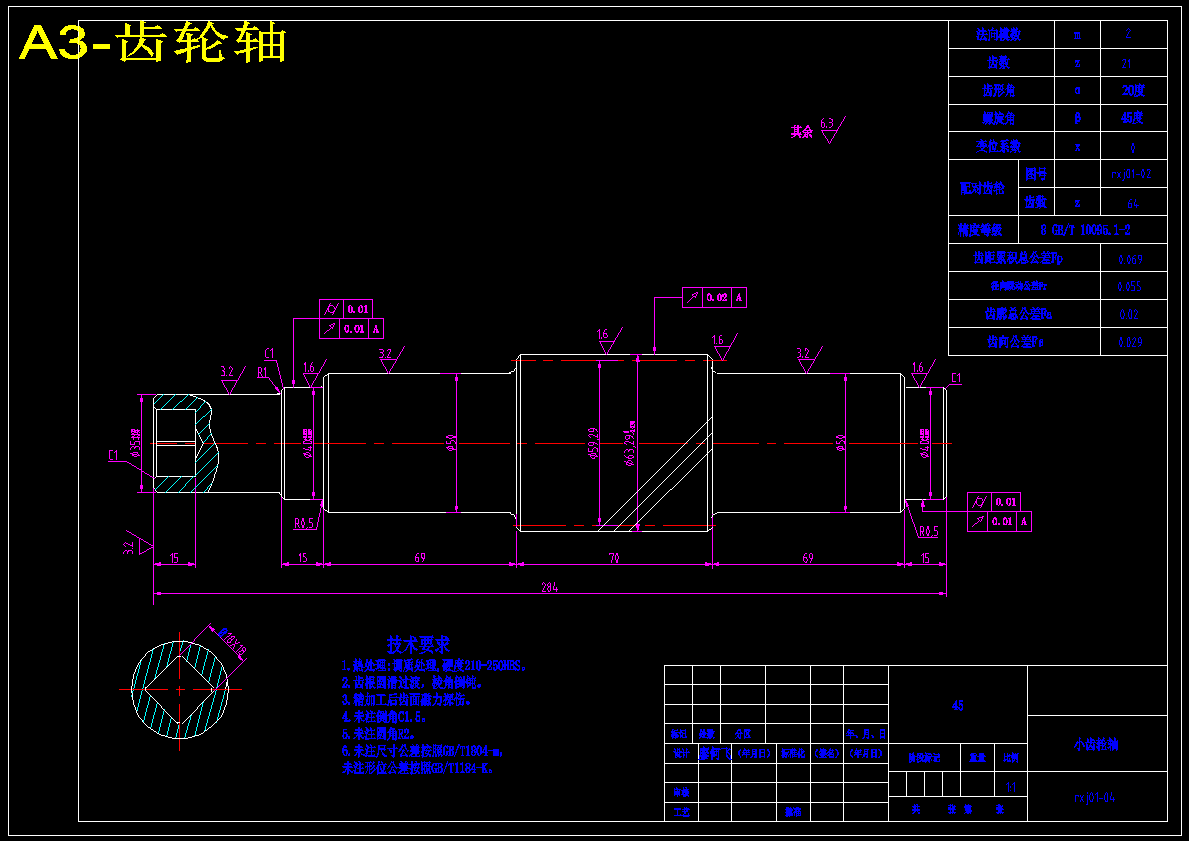The height and width of the screenshot is (841, 1189).
Task: Select the scale value '1:1'
Action: point(1011,789)
